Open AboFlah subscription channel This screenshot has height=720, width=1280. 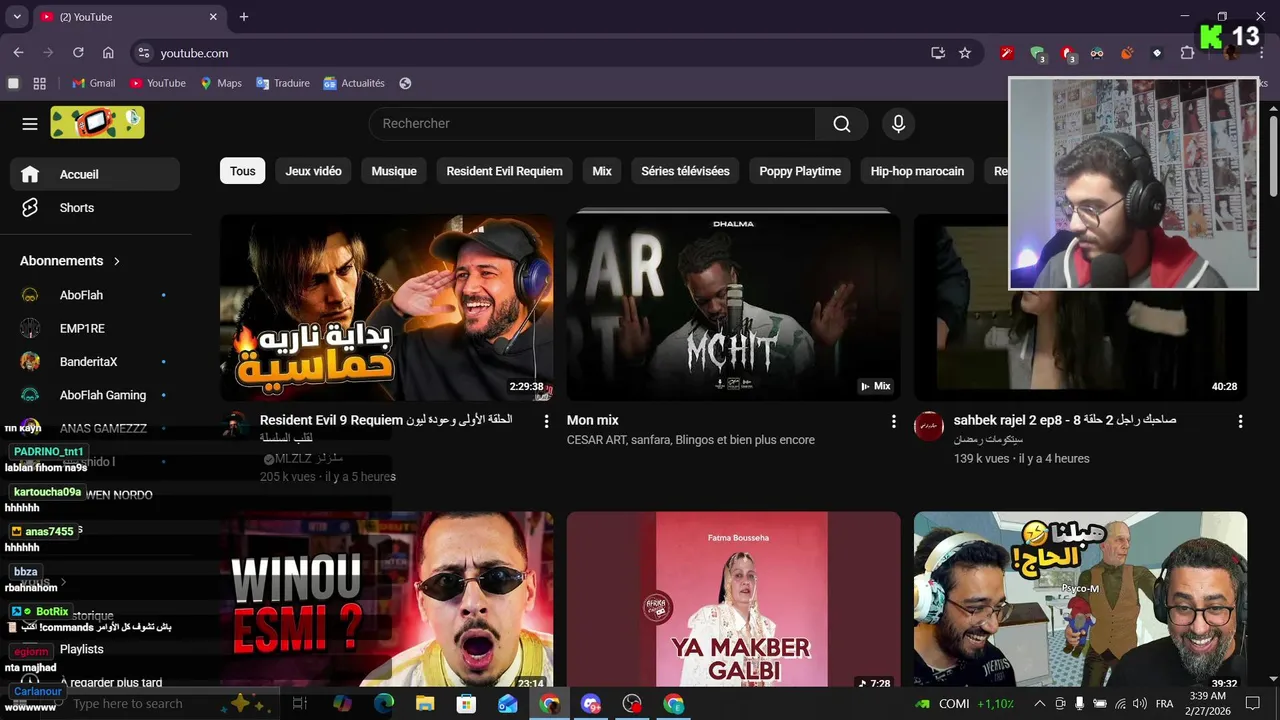coord(96,295)
